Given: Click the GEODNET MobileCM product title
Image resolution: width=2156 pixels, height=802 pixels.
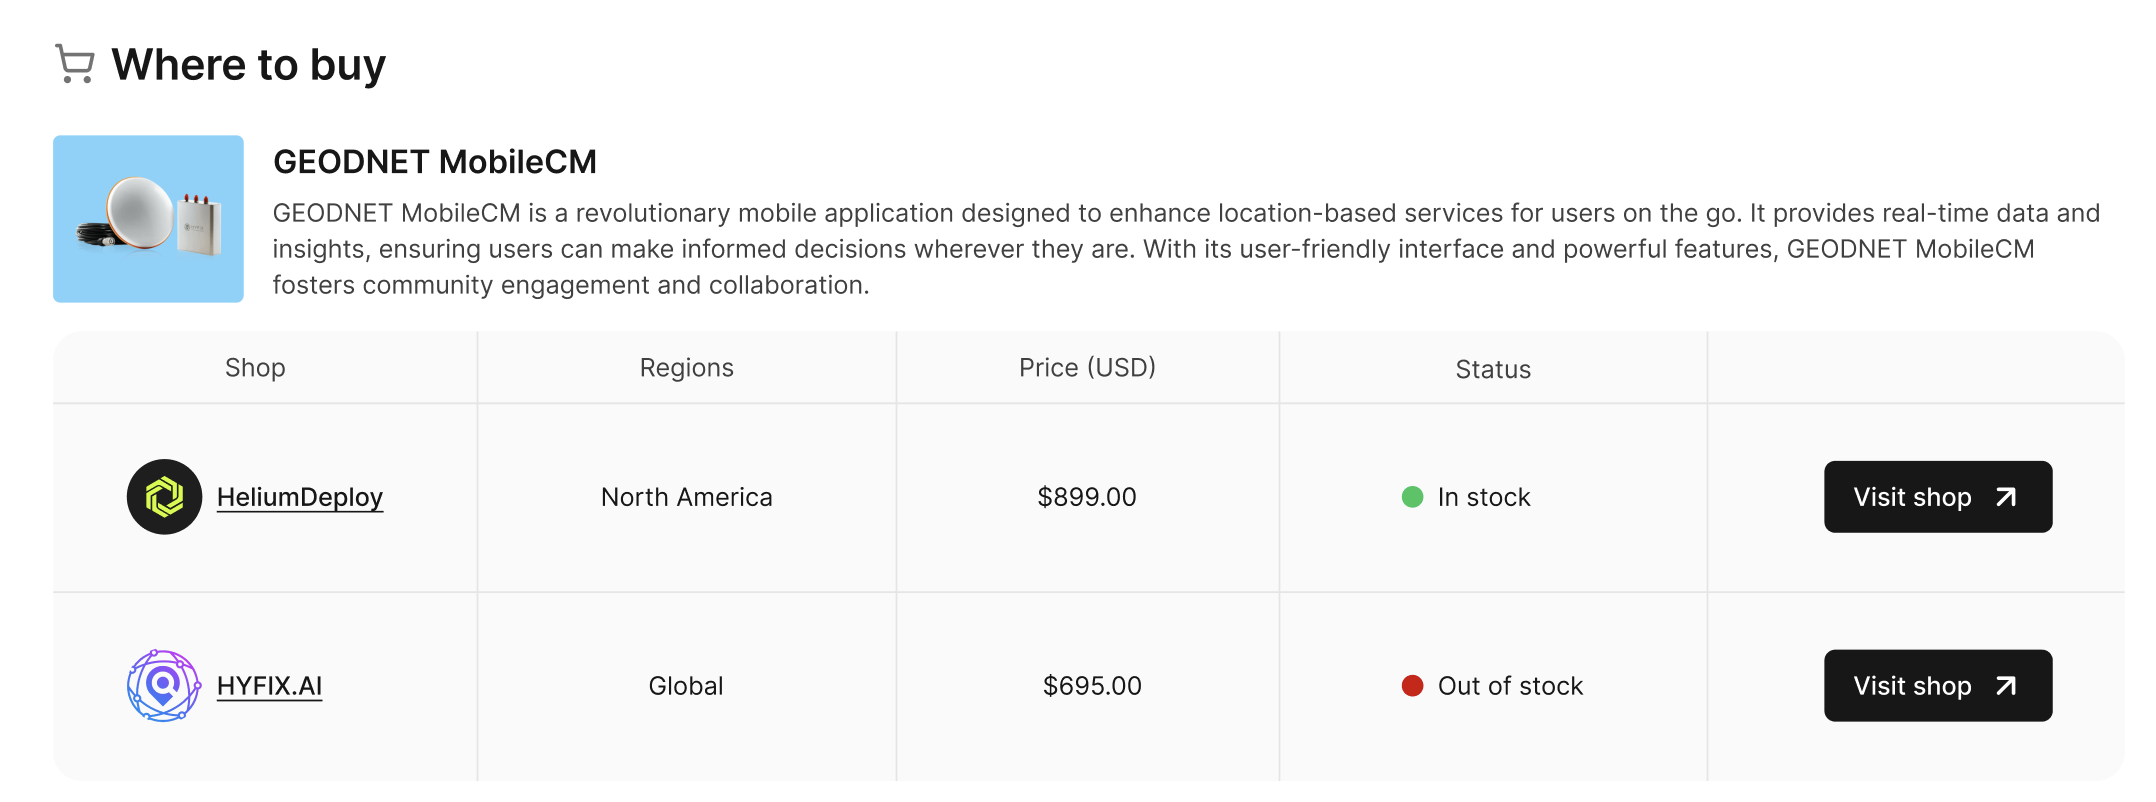Looking at the screenshot, I should click(x=435, y=162).
